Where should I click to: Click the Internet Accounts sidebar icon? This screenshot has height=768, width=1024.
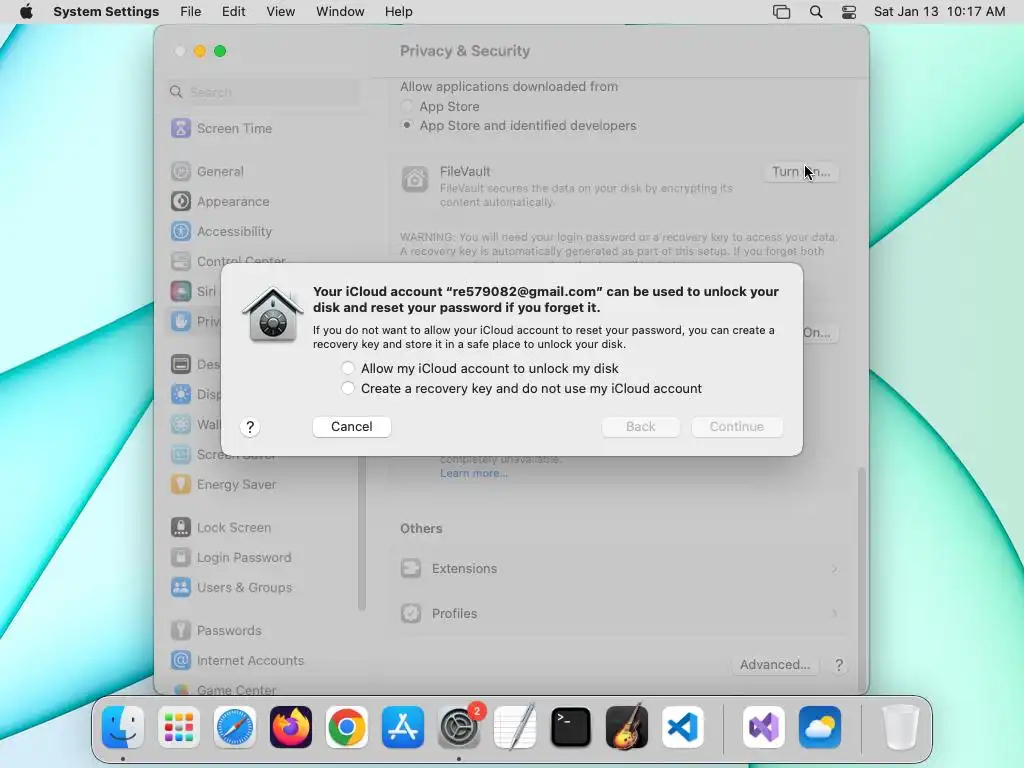181,660
